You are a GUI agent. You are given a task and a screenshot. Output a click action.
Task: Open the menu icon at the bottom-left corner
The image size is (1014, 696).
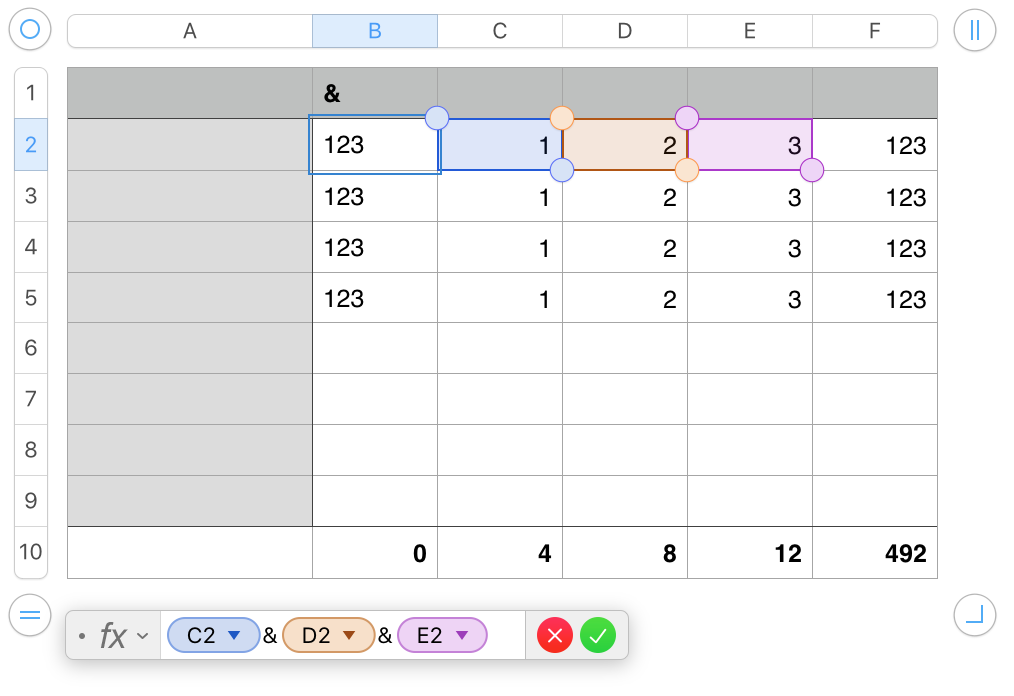30,615
